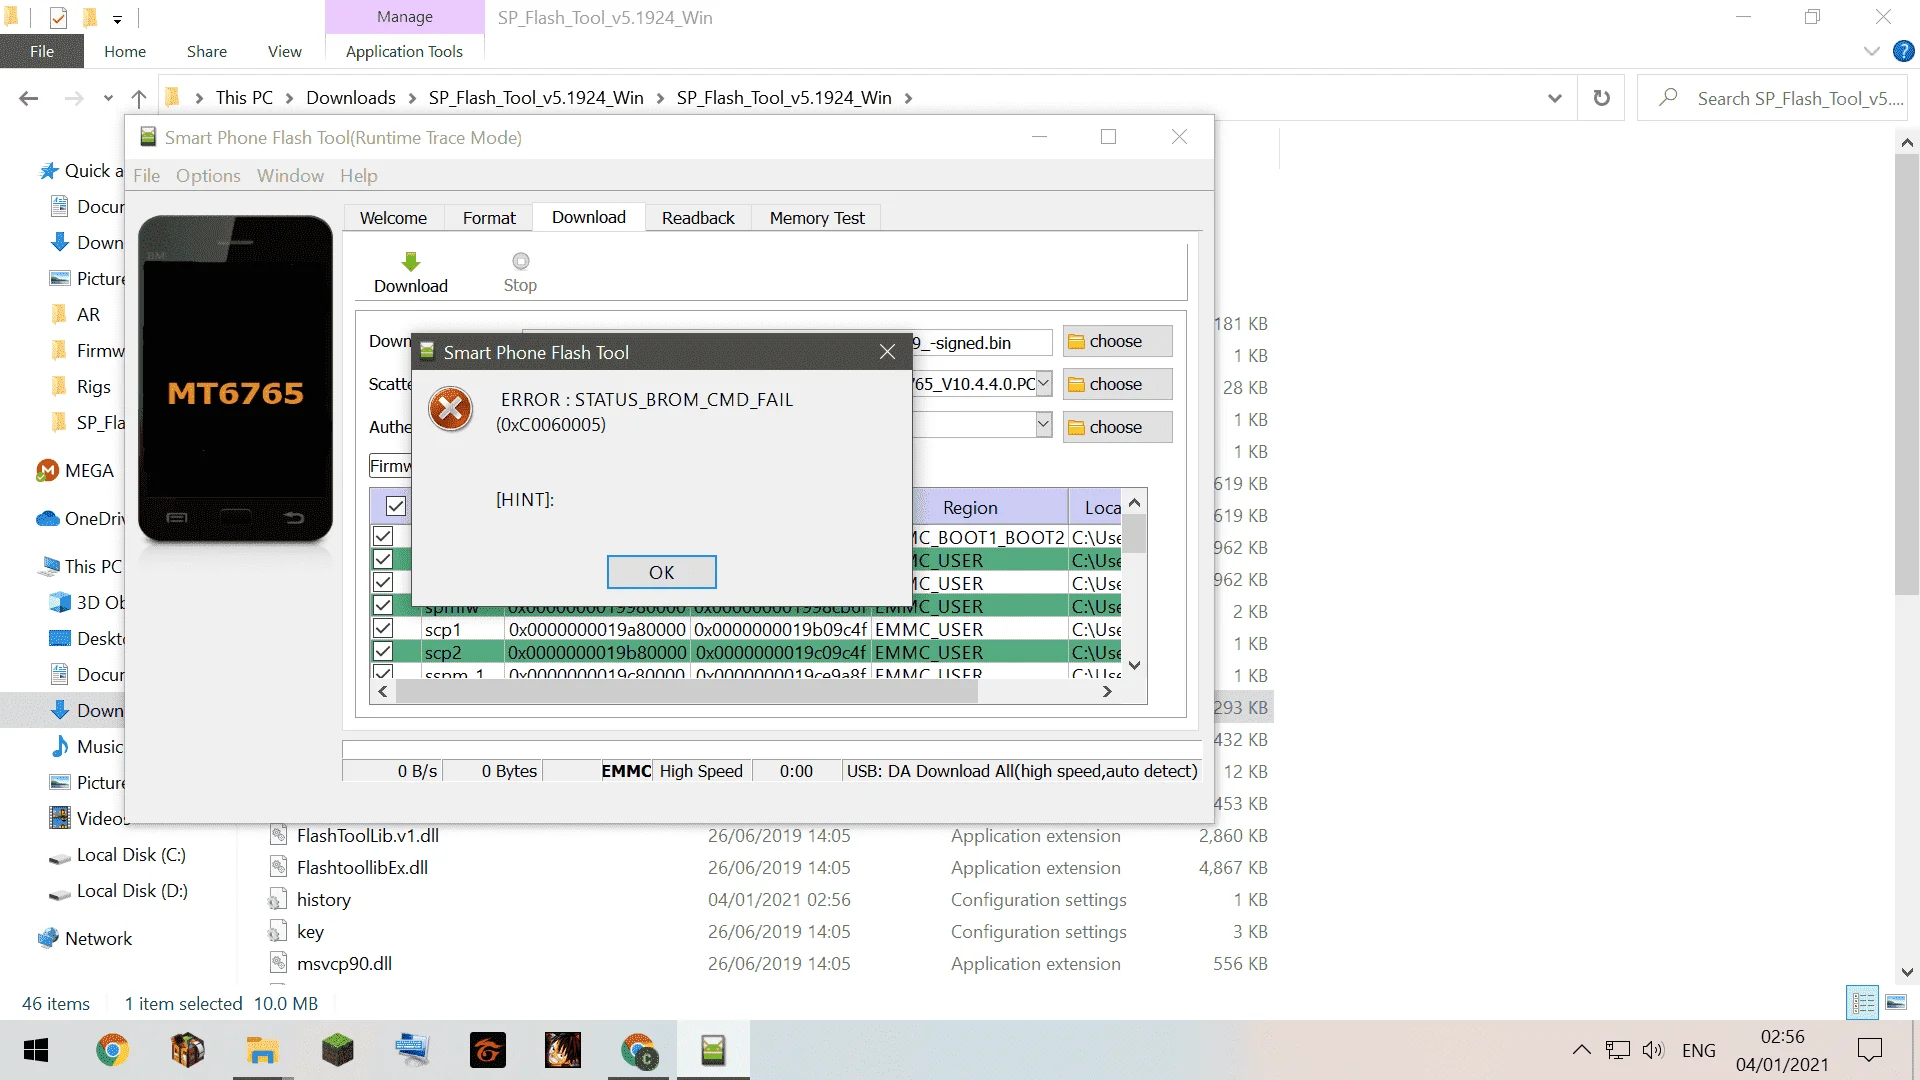This screenshot has width=1920, height=1080.
Task: Uncheck the scp1 partition checkbox
Action: [383, 629]
